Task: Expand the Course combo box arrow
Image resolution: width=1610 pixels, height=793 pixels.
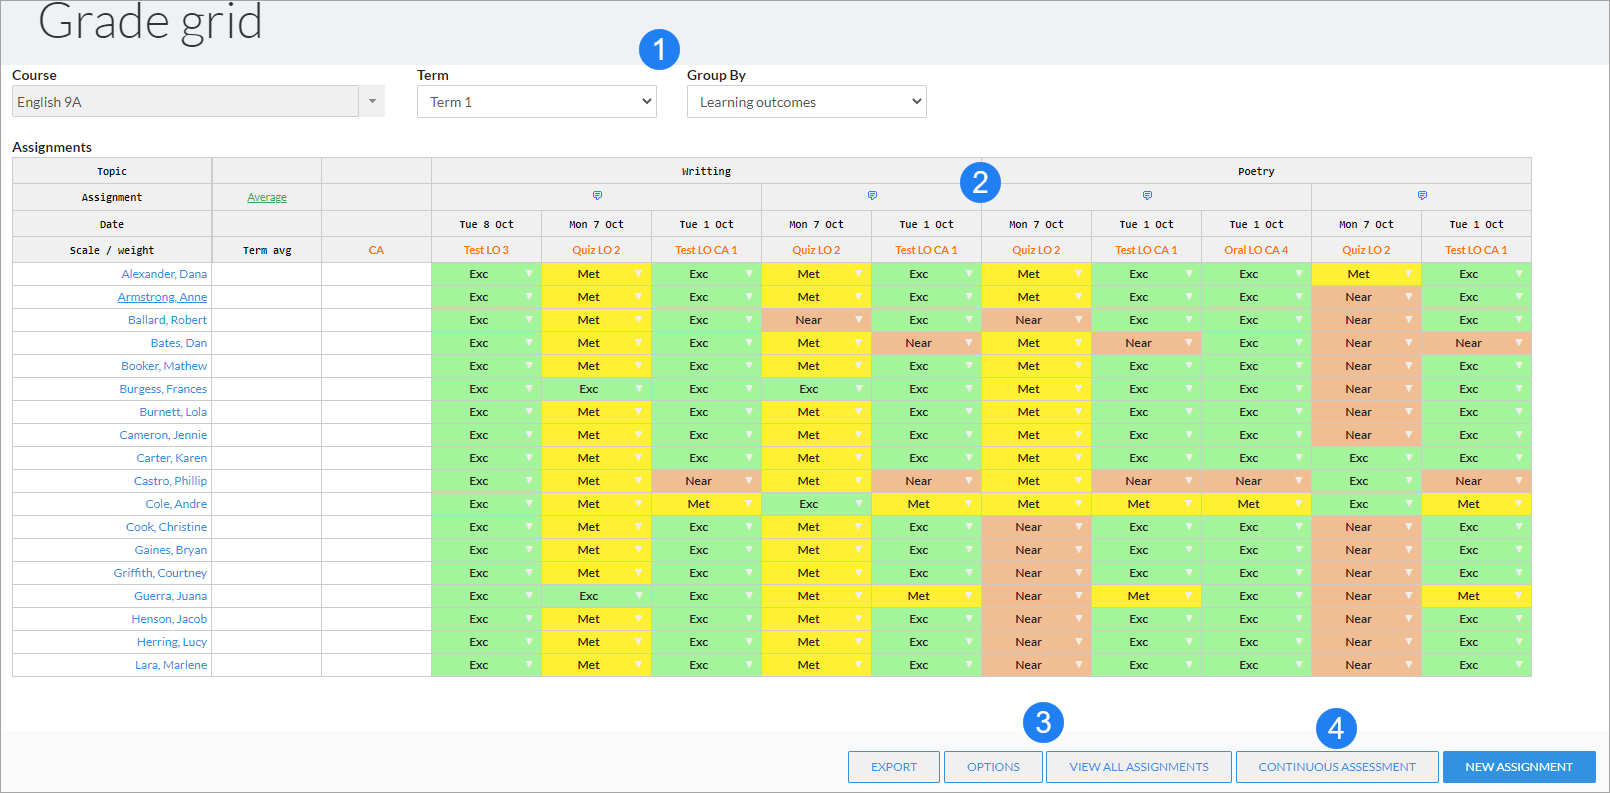Action: (x=372, y=101)
